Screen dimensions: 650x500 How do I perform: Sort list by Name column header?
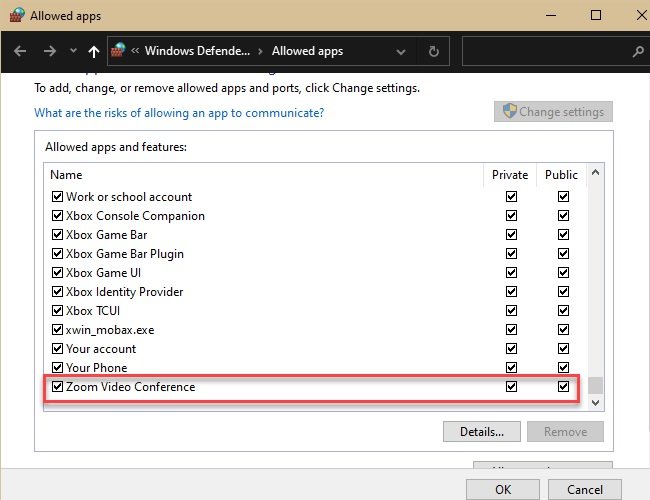(x=66, y=175)
